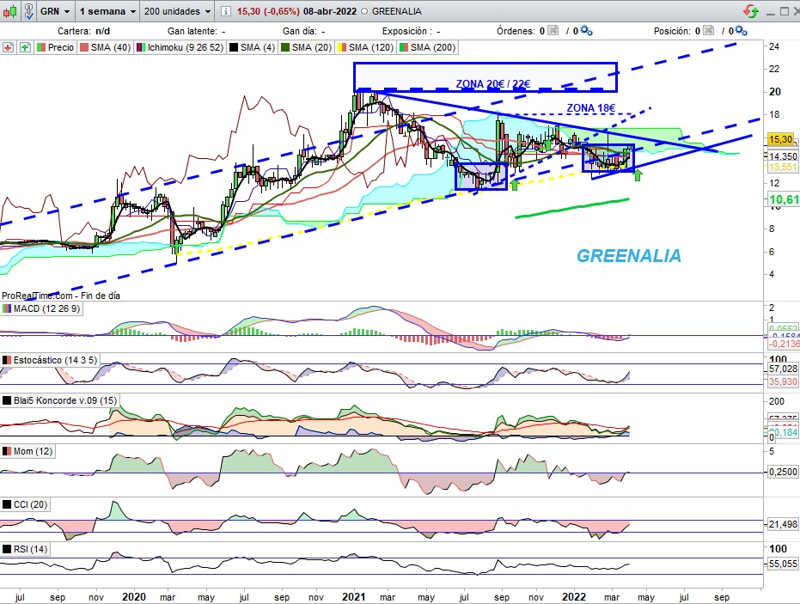Click the 'ProRealTime.com - Fin de día' text
Viewport: 800px width, 604px height.
click(x=61, y=296)
